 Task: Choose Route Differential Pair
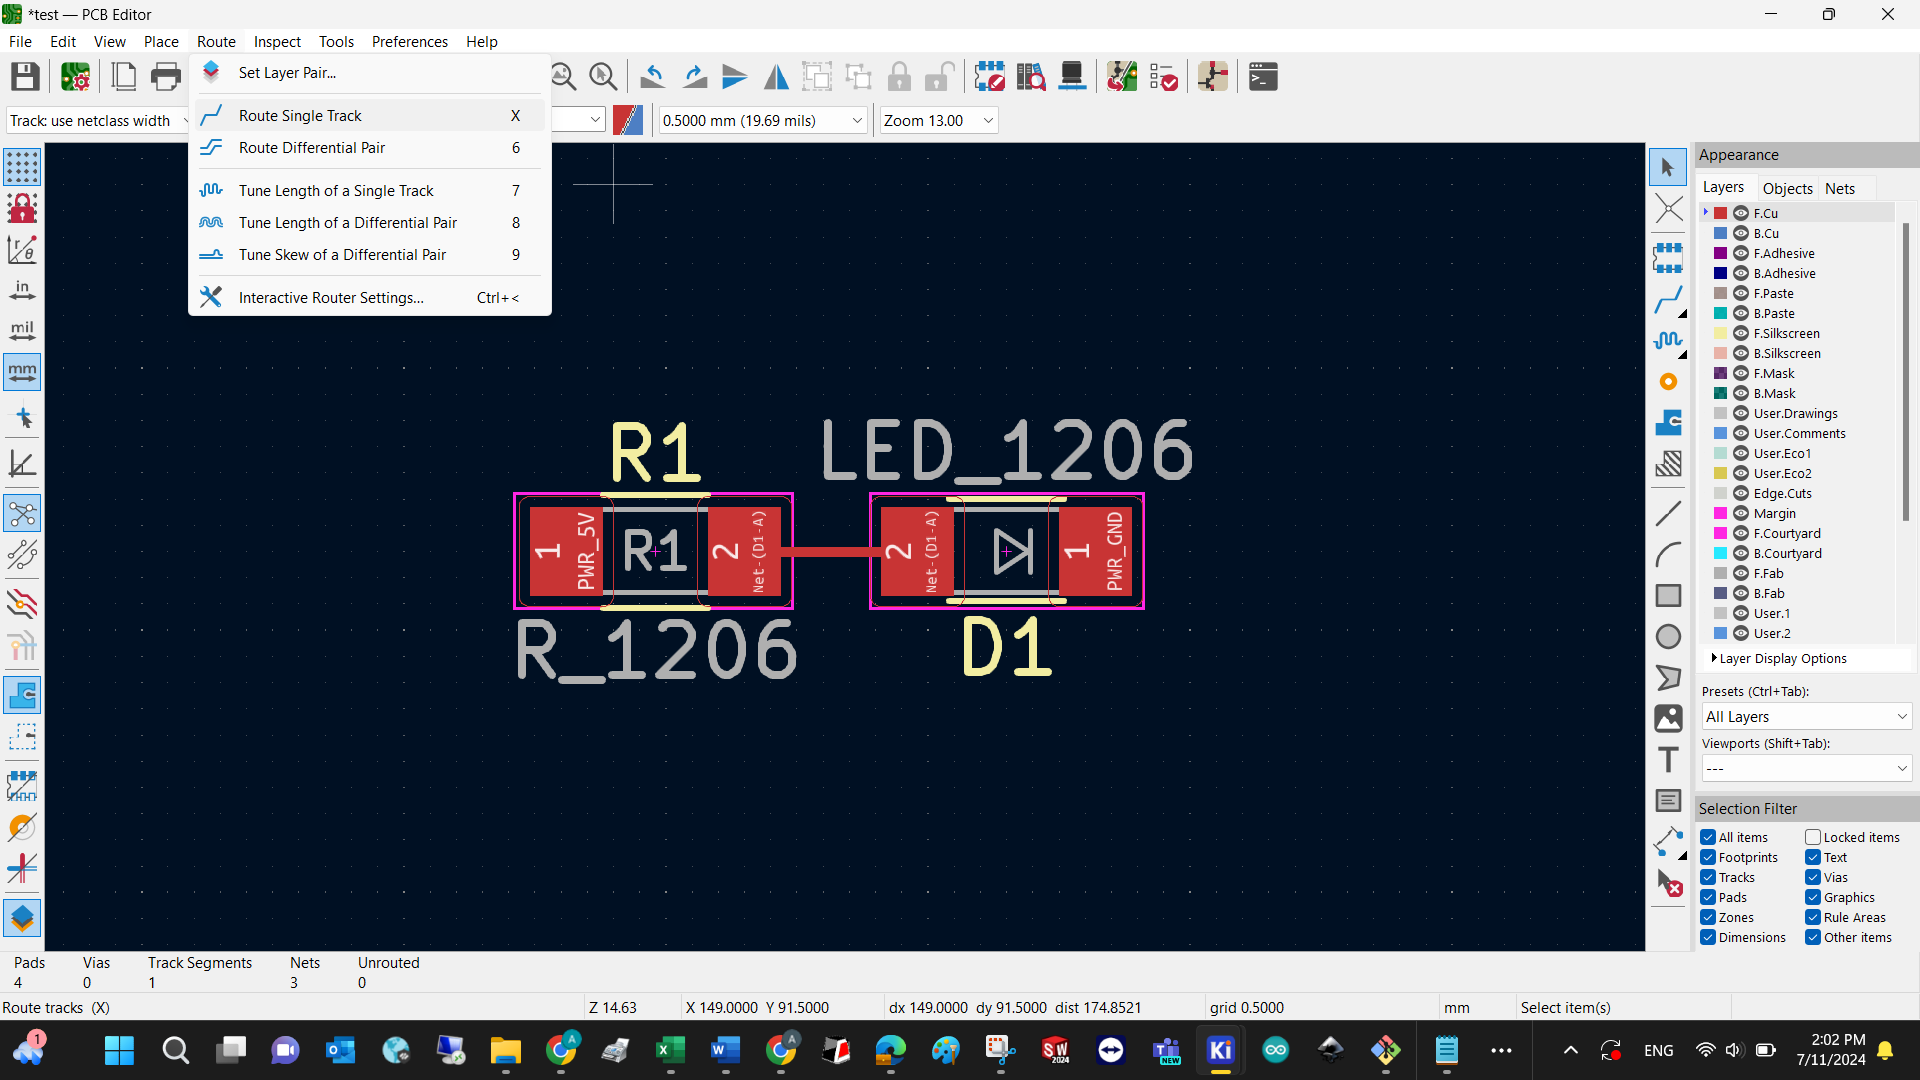pos(370,147)
